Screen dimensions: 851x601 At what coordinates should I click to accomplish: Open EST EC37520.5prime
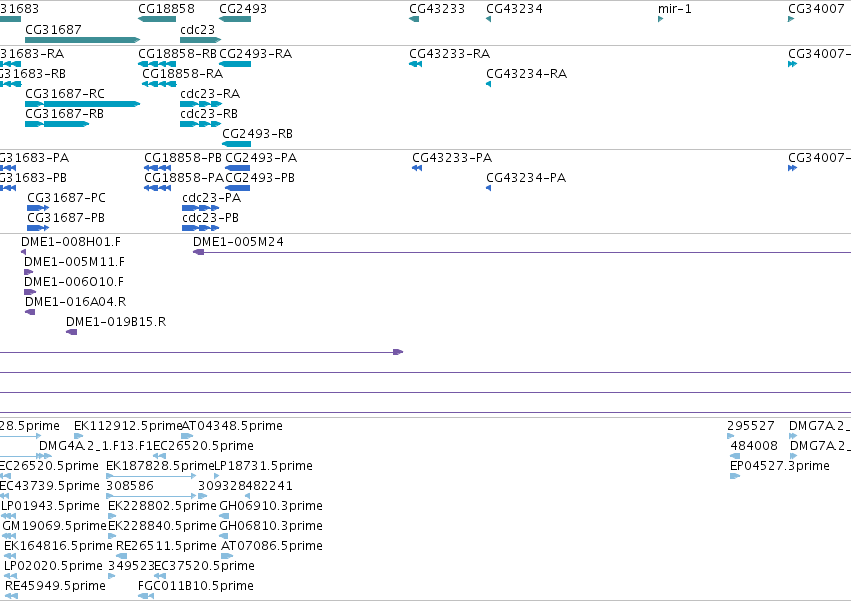[204, 567]
